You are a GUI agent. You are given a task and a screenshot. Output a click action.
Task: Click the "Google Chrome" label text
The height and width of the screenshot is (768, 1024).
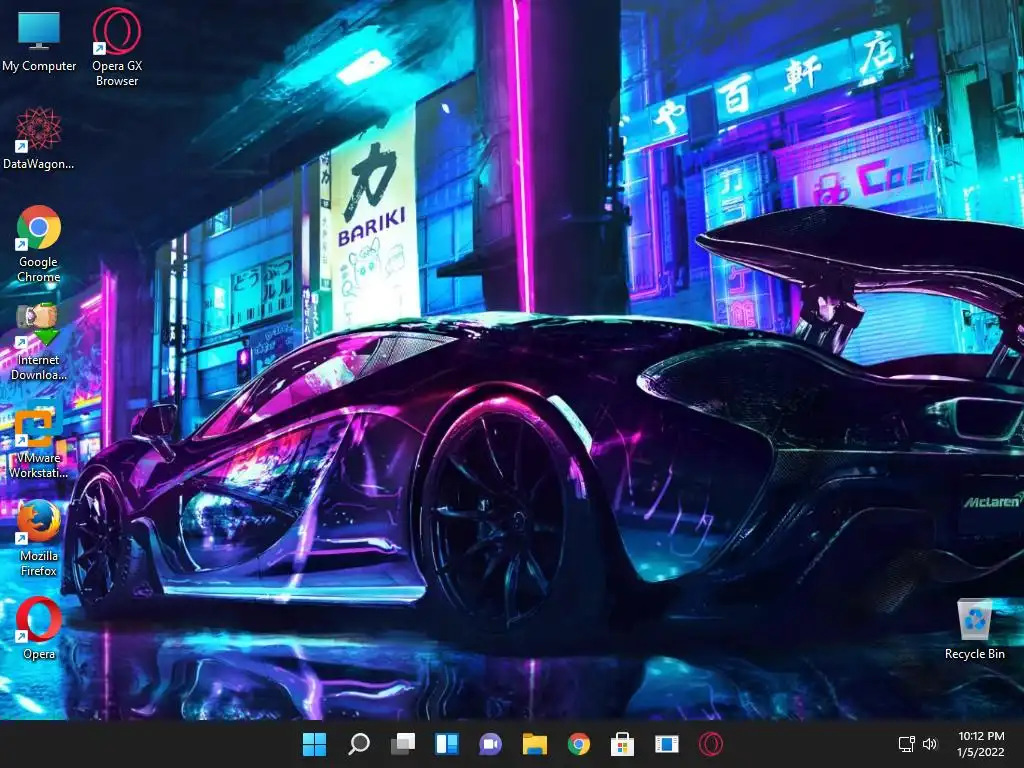tap(39, 269)
